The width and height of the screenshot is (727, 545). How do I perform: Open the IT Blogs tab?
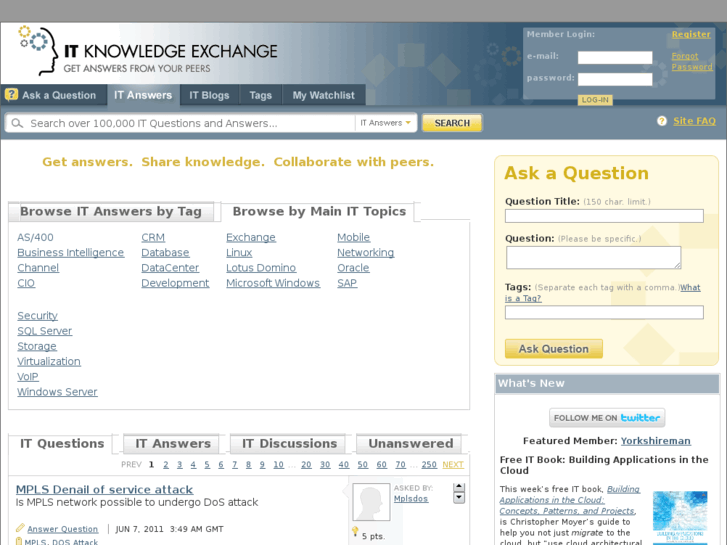pyautogui.click(x=209, y=95)
